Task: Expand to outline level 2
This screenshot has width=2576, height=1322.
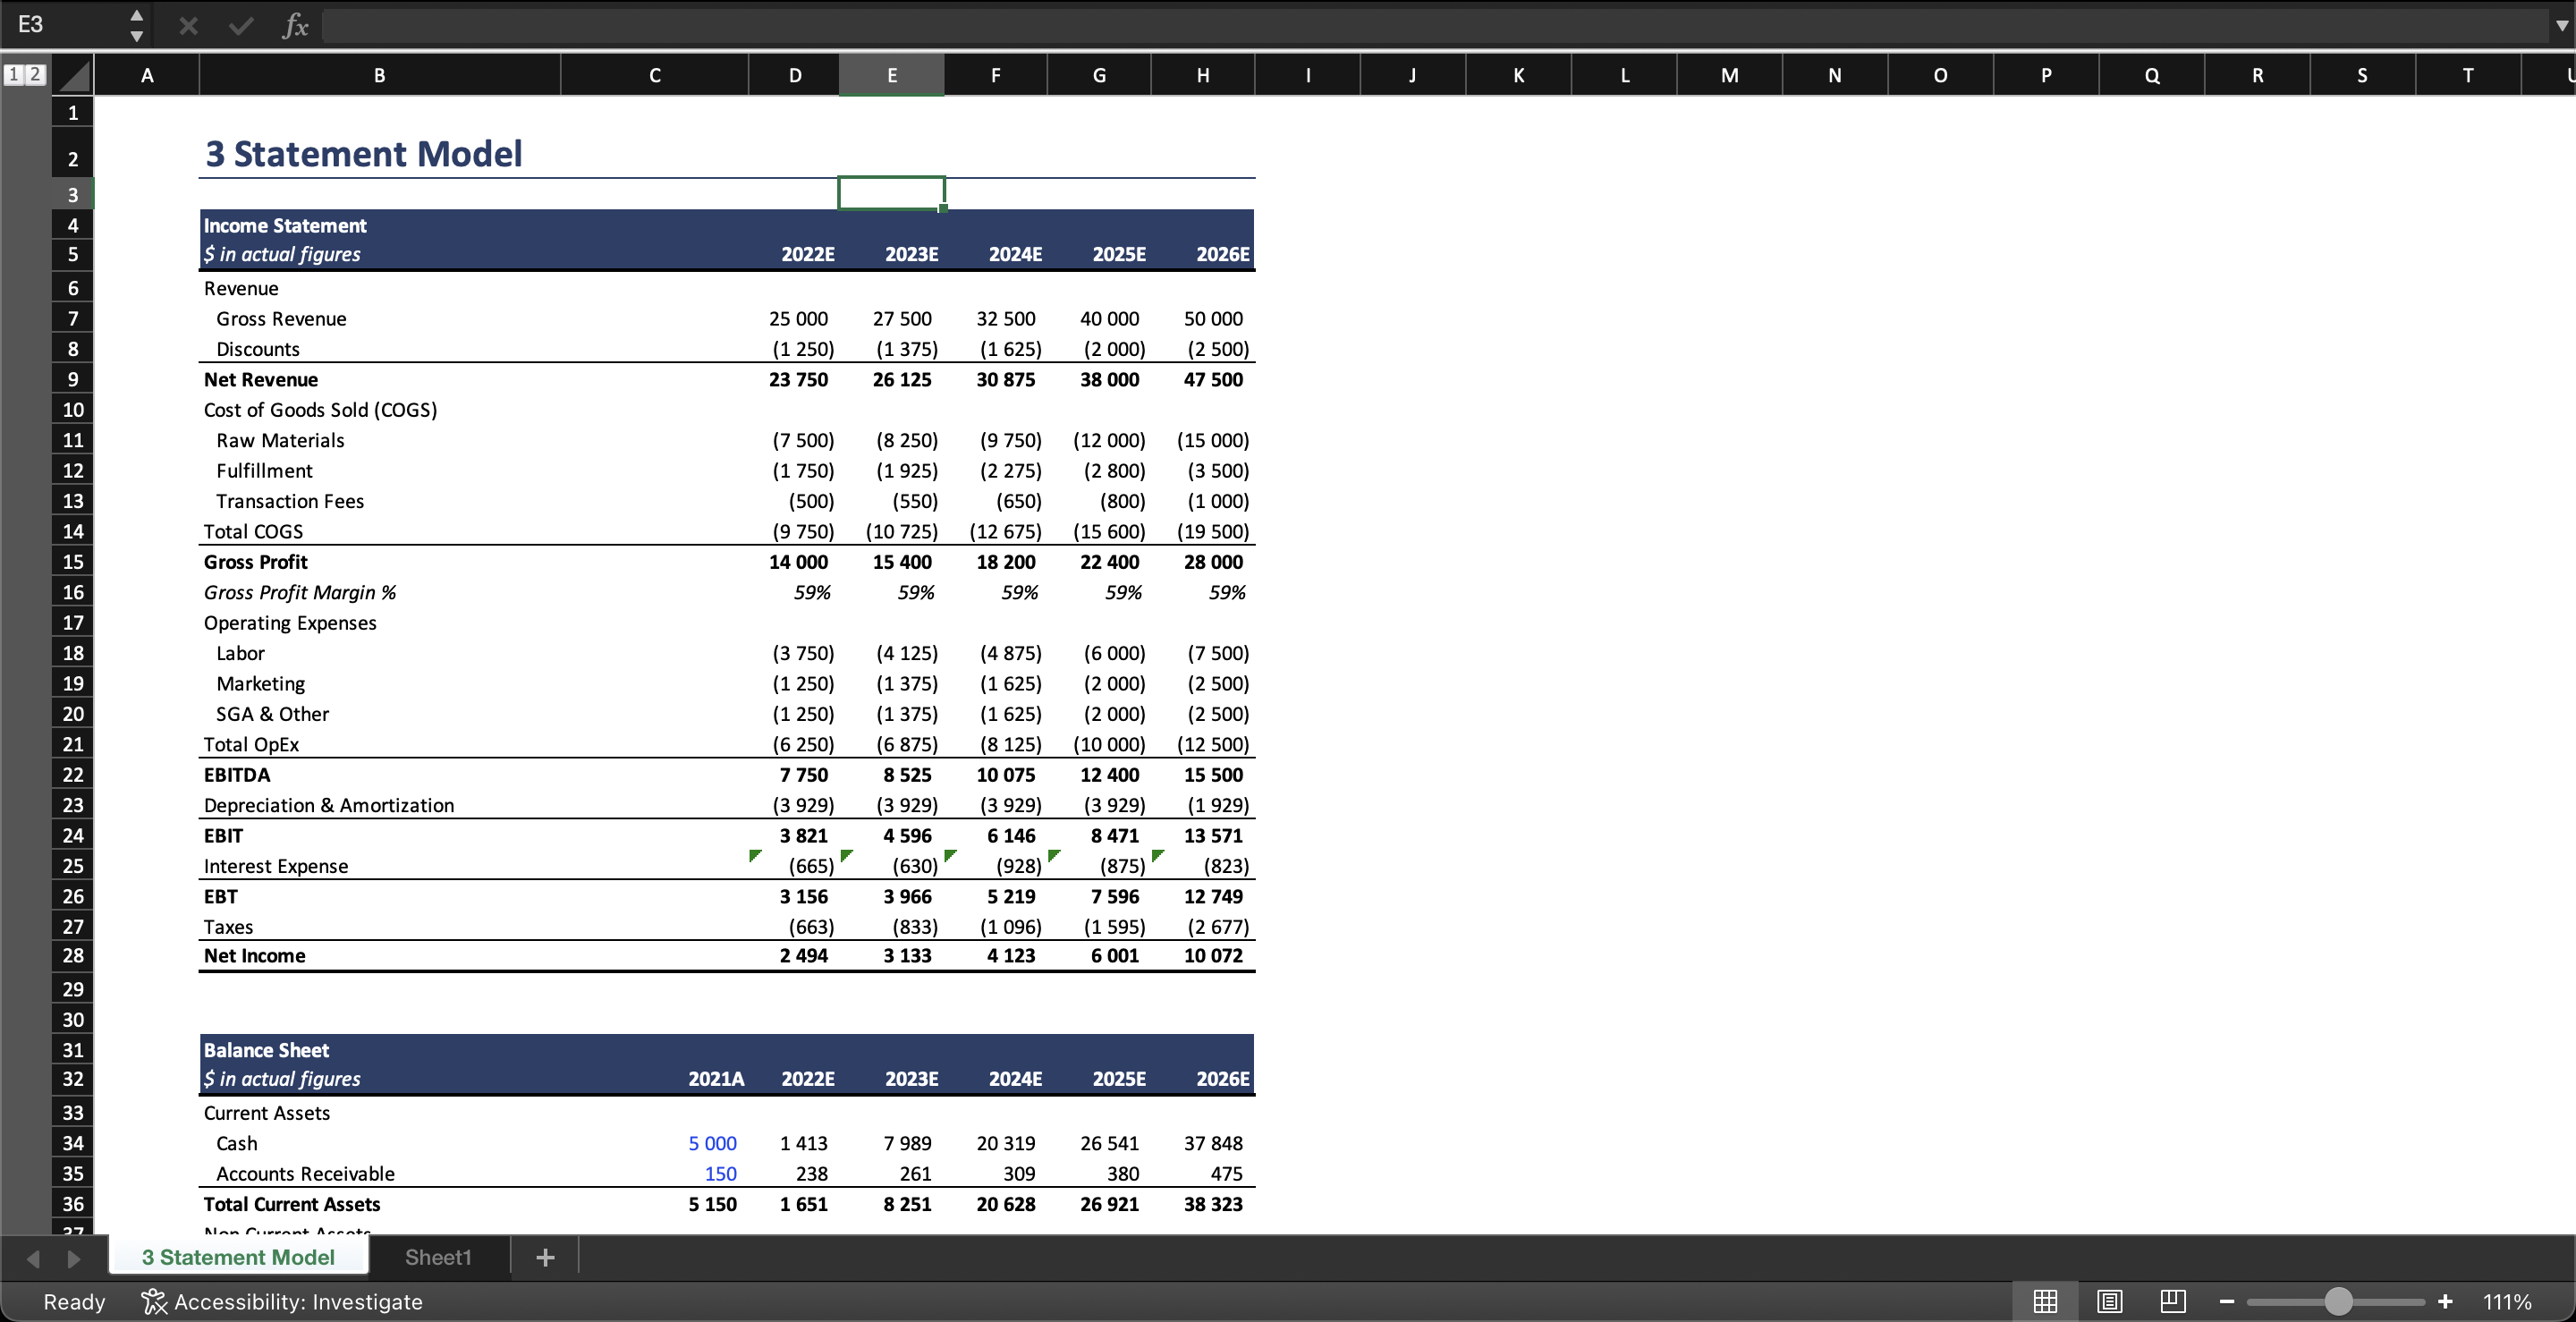Action: (x=34, y=74)
